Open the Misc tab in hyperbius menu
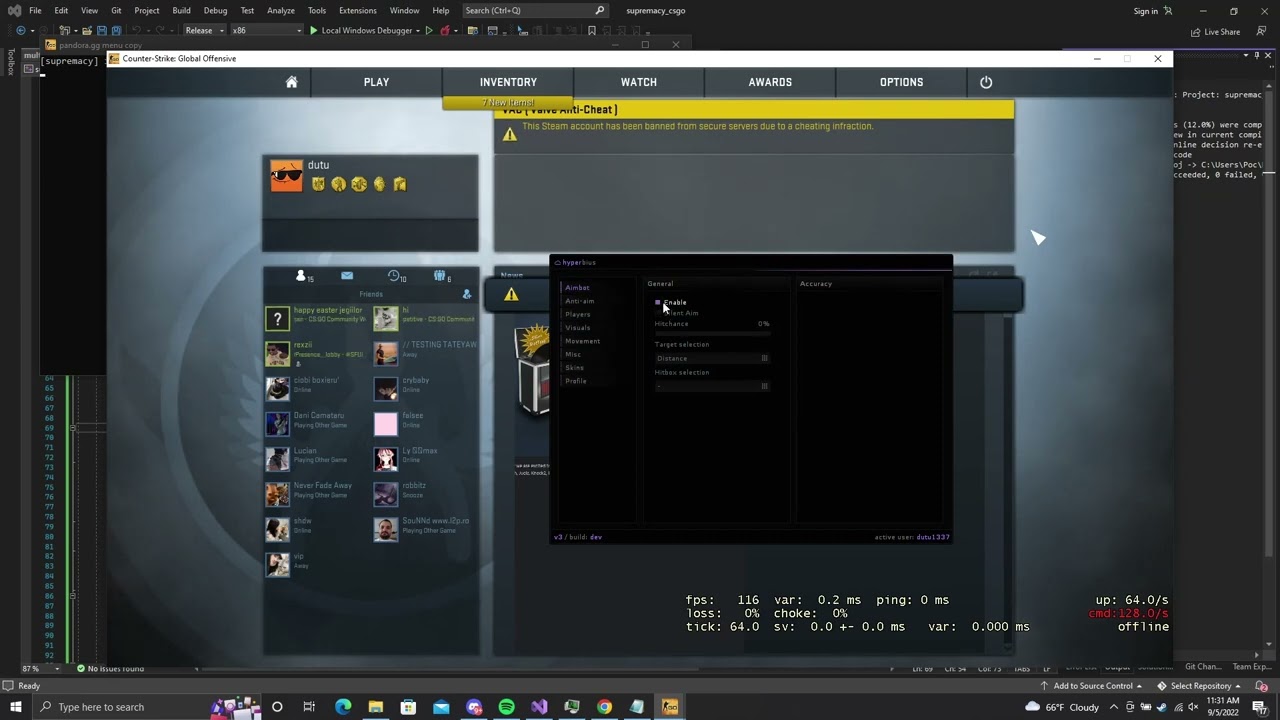1280x720 pixels. [573, 354]
